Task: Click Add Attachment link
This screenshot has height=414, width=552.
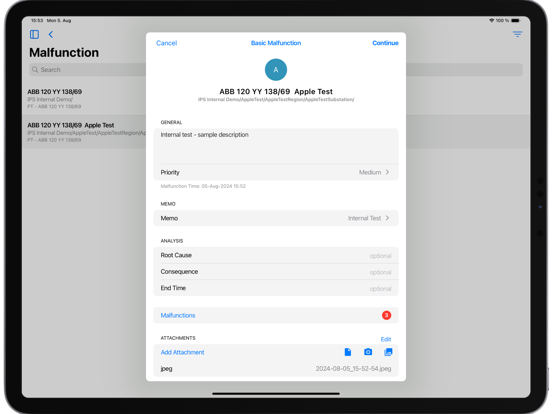Action: [182, 352]
